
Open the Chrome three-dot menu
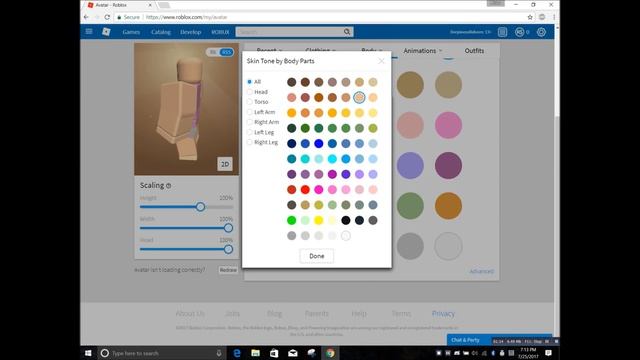(x=554, y=17)
